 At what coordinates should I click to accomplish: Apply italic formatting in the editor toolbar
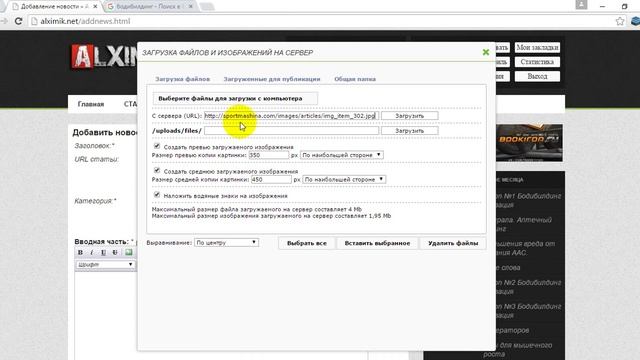92,253
